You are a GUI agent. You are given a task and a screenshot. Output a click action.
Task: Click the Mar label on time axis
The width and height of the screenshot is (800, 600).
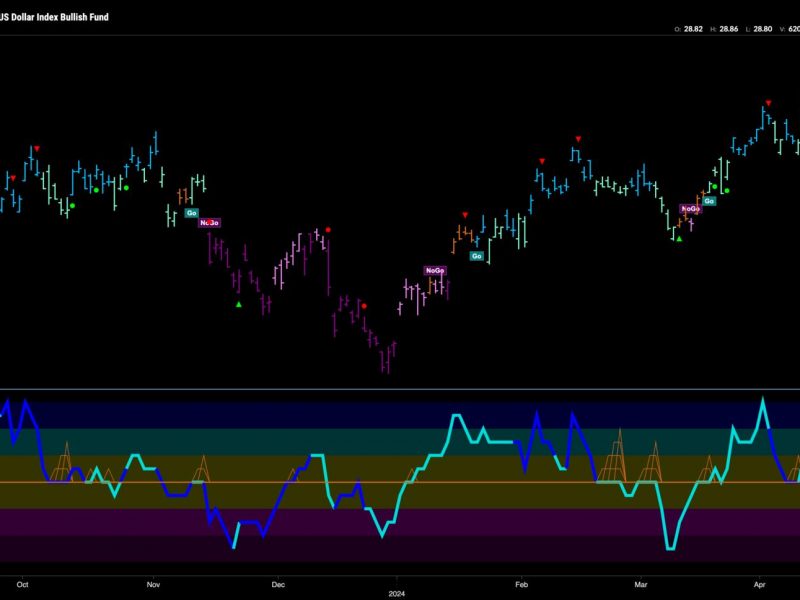point(641,585)
